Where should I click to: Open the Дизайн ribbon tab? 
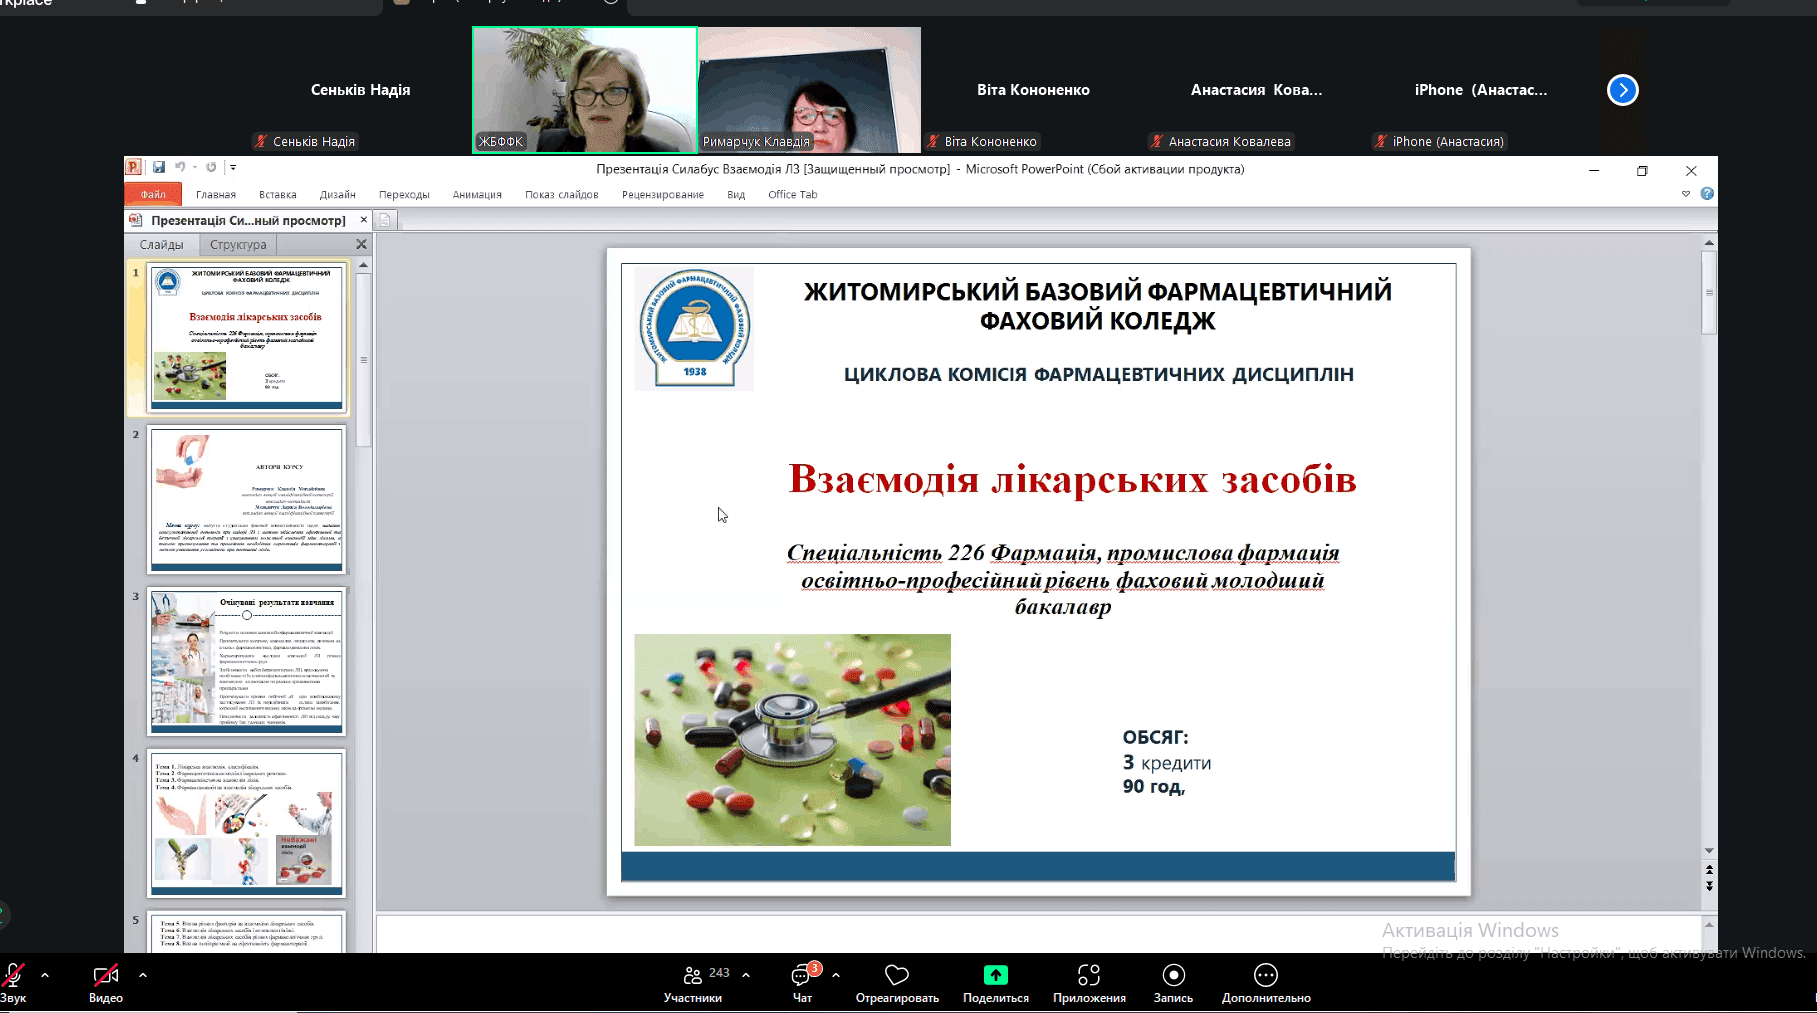338,195
